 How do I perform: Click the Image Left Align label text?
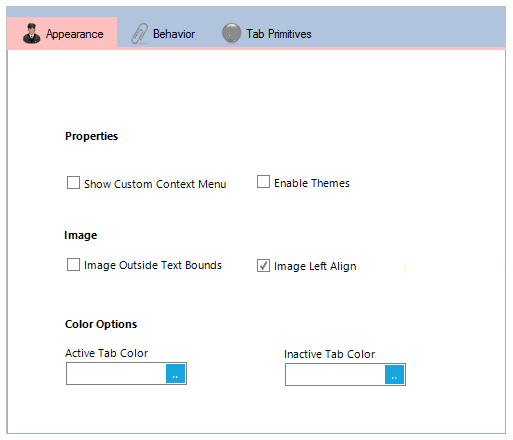tap(315, 266)
